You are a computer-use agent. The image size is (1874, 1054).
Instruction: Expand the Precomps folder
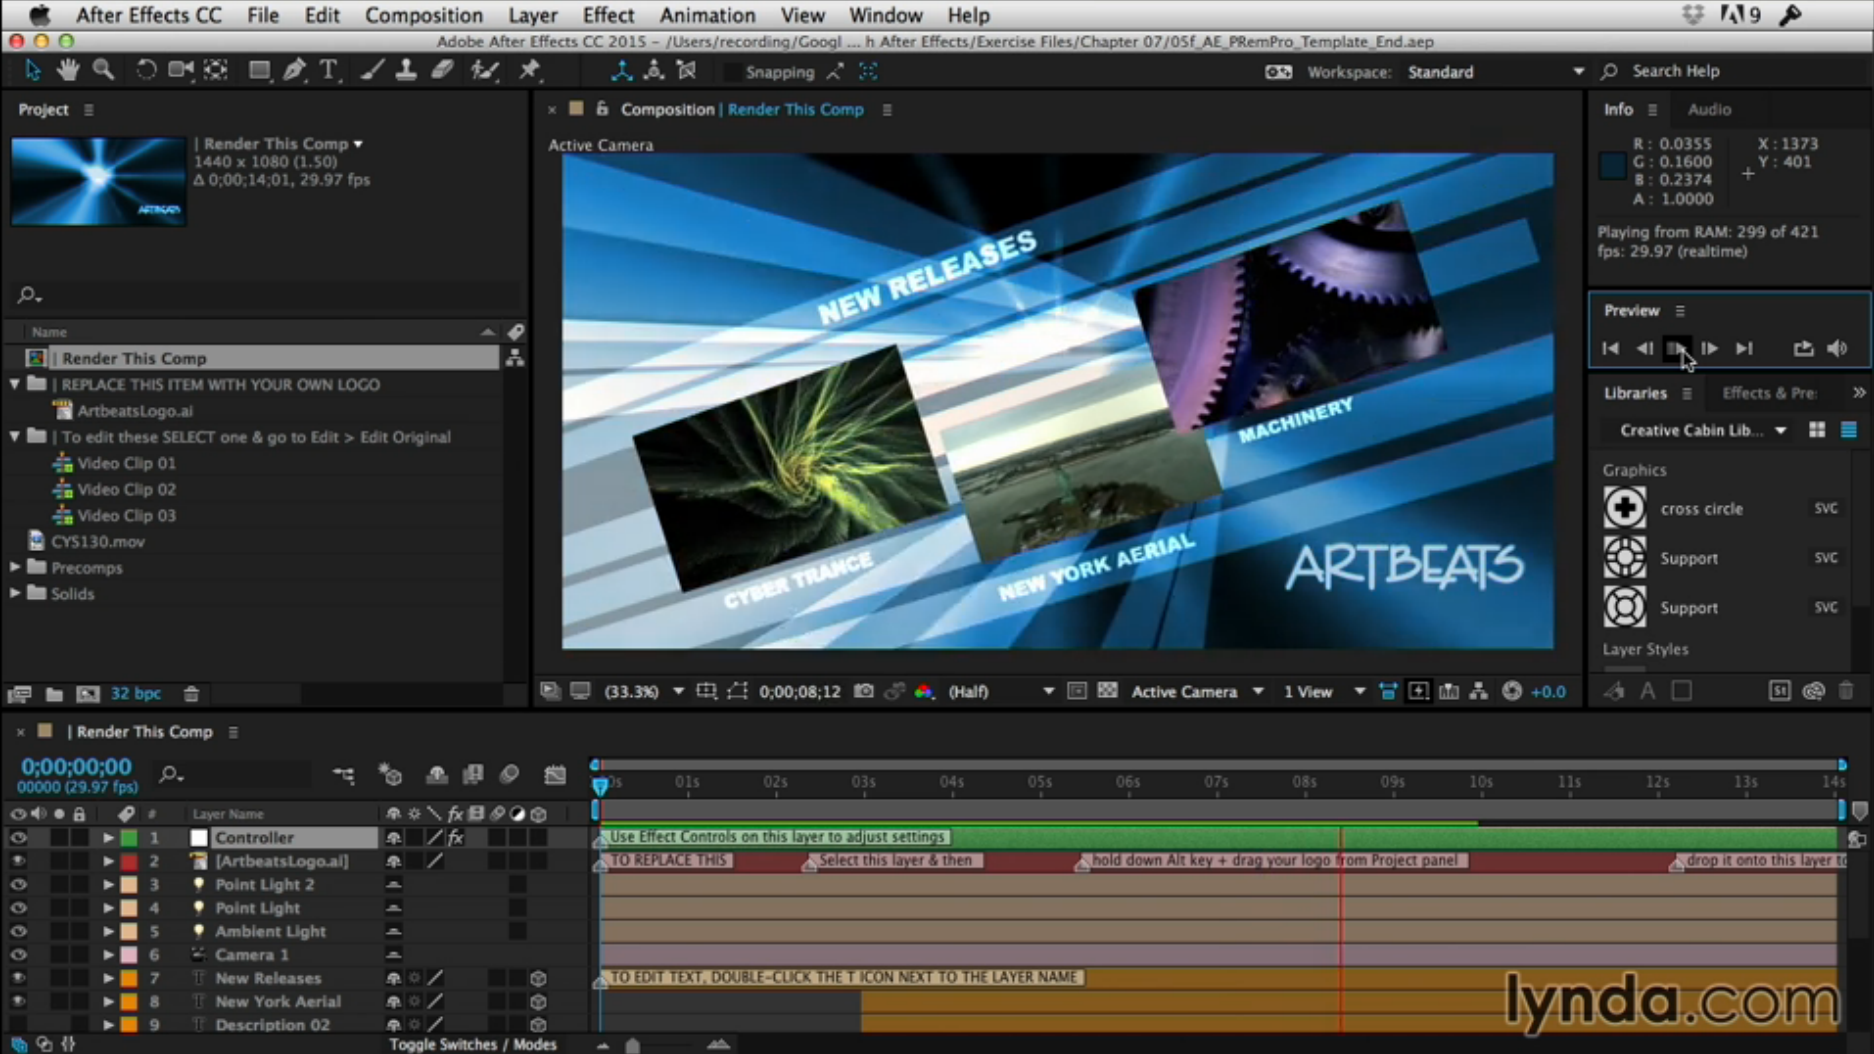pyautogui.click(x=15, y=567)
